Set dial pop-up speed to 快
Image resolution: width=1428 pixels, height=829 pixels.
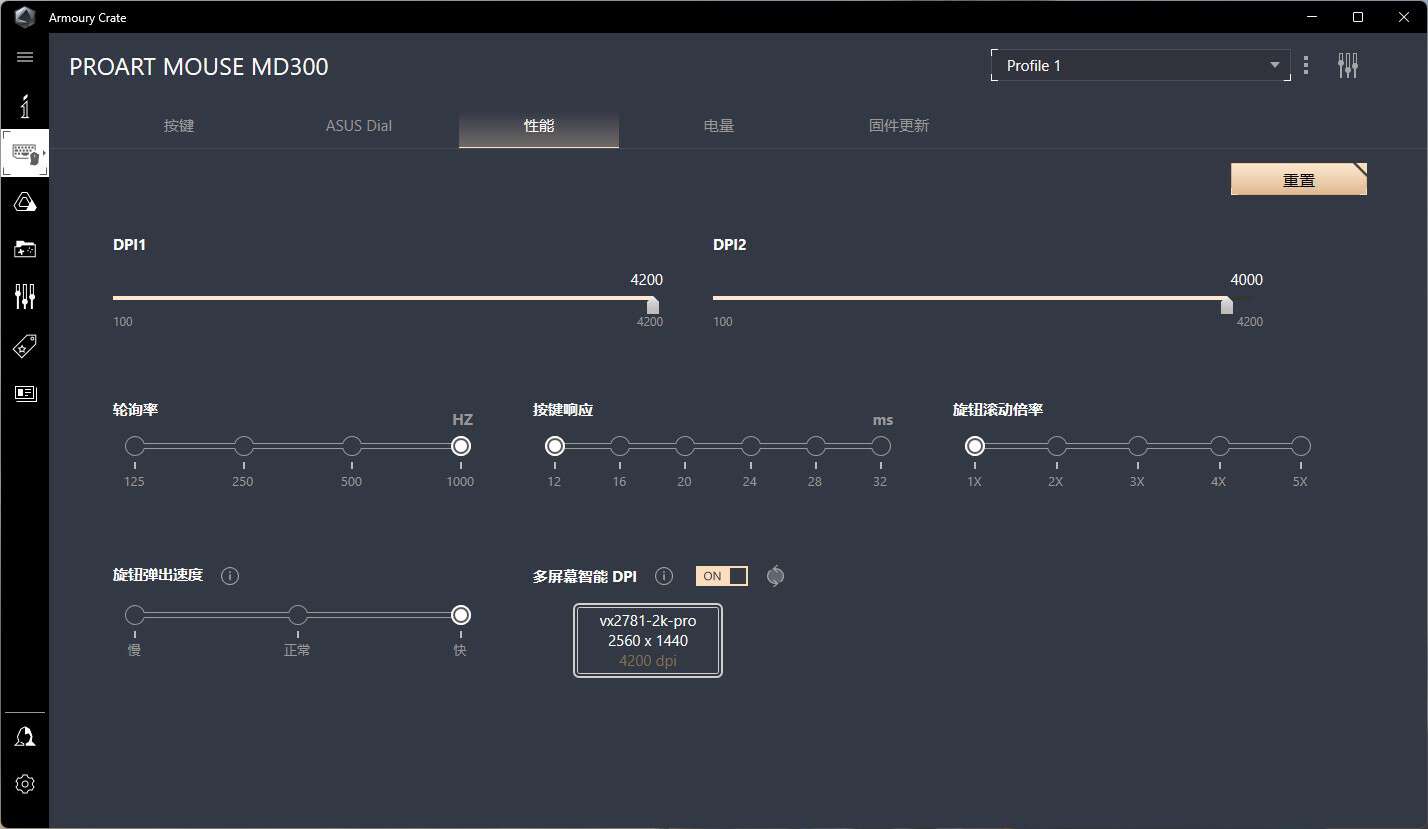(x=460, y=615)
